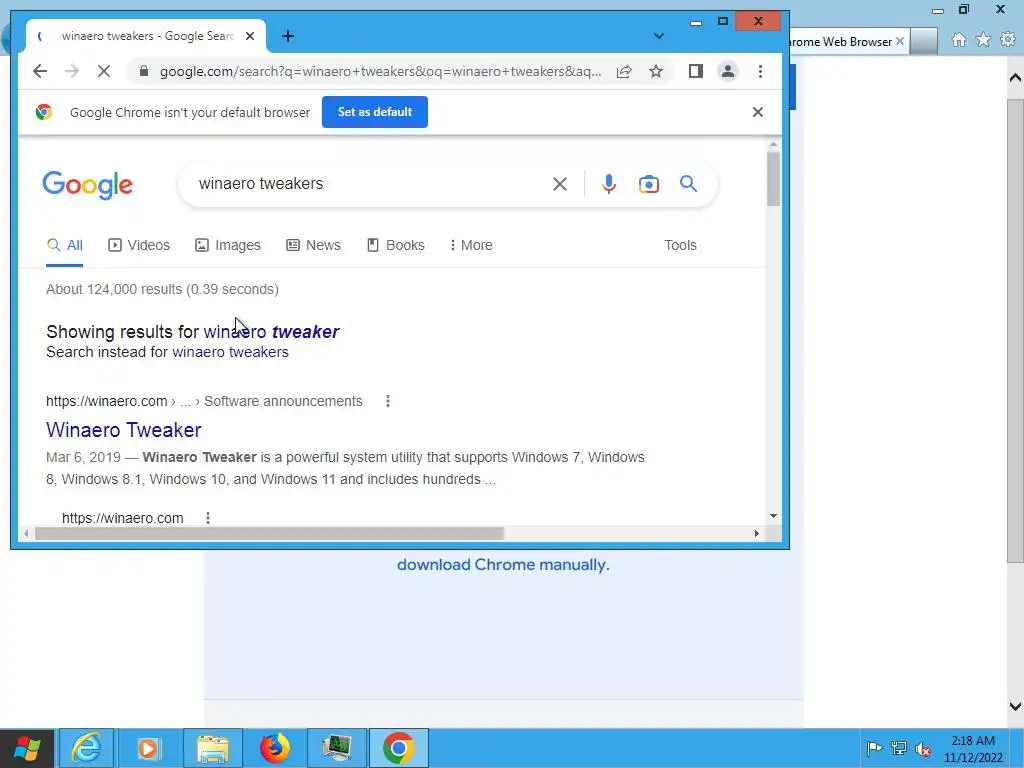Screen dimensions: 1024x768
Task: Click IE page scroll down arrow
Action: click(x=1015, y=706)
